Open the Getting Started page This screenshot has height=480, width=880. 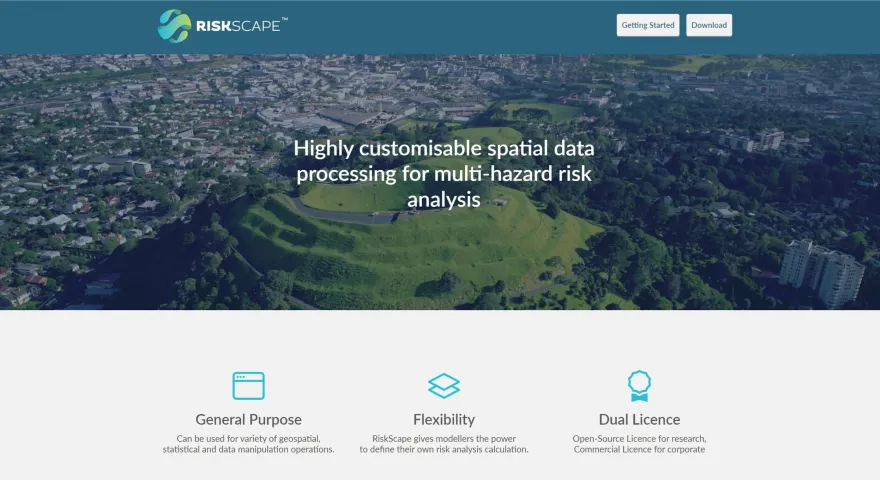tap(648, 25)
